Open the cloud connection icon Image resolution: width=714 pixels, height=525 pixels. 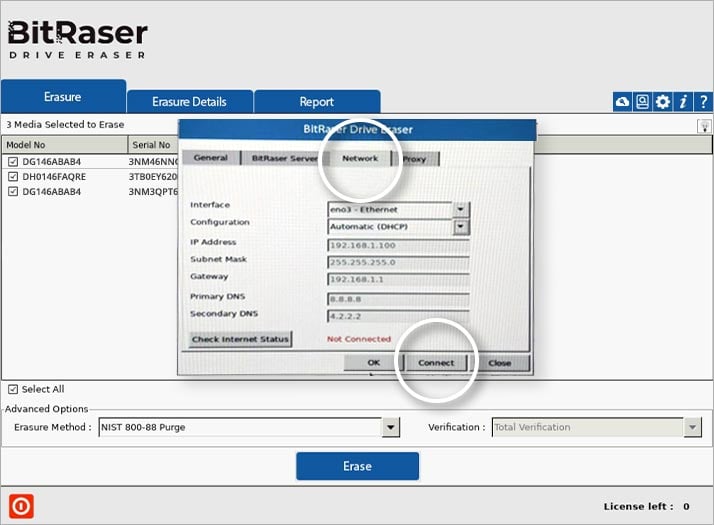(x=622, y=102)
